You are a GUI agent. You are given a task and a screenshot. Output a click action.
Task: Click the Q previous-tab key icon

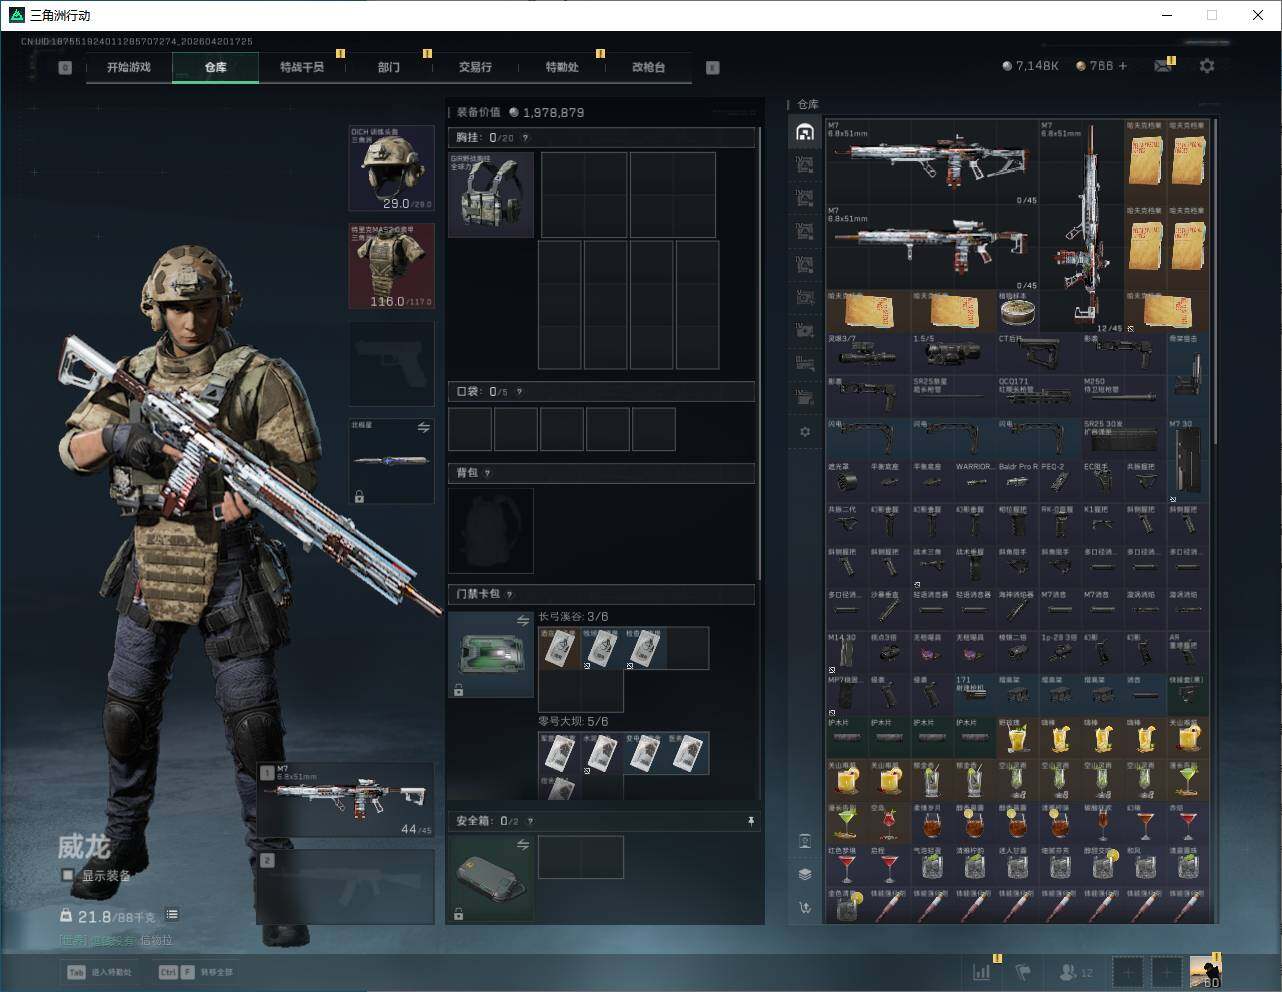click(65, 68)
